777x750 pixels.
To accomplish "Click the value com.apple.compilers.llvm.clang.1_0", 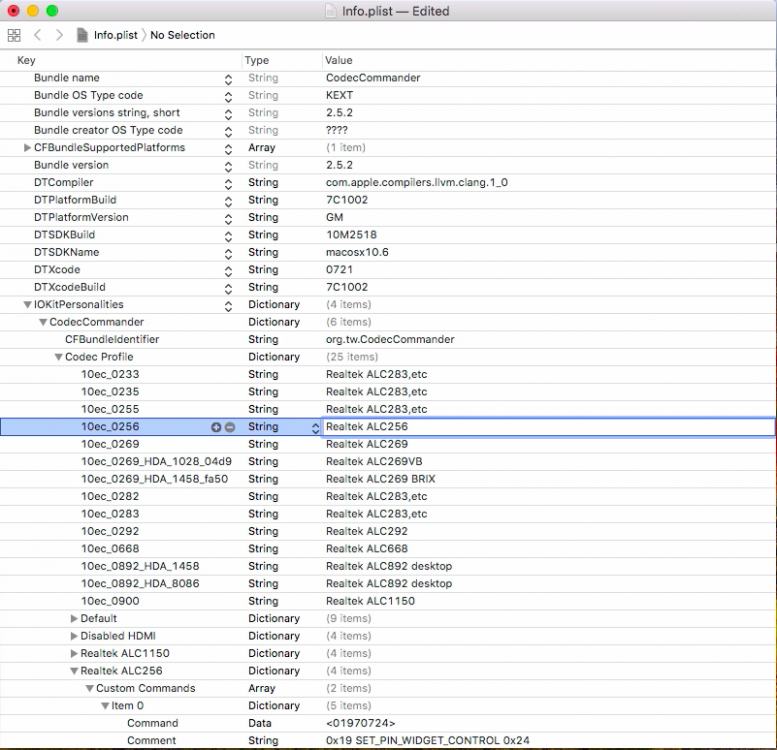I will point(417,182).
